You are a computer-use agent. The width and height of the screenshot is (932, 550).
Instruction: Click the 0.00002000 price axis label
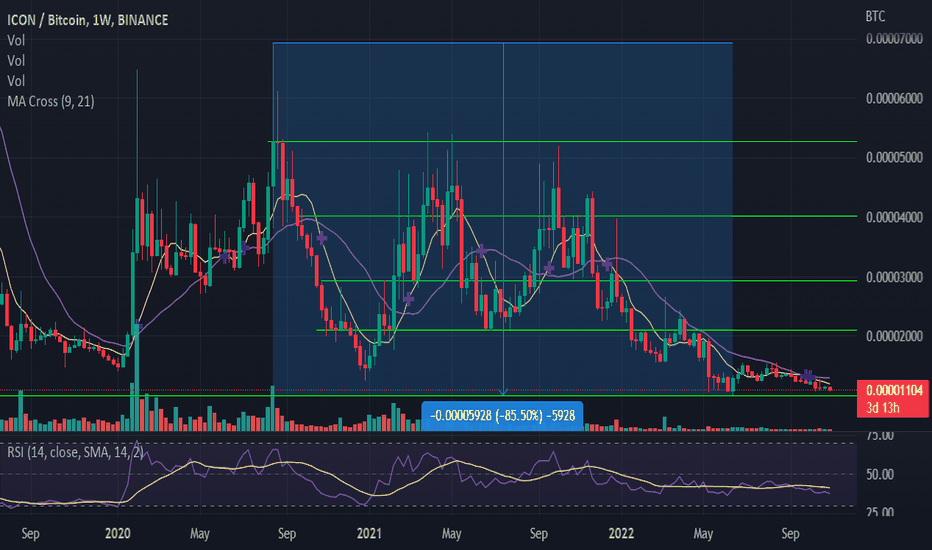click(894, 337)
